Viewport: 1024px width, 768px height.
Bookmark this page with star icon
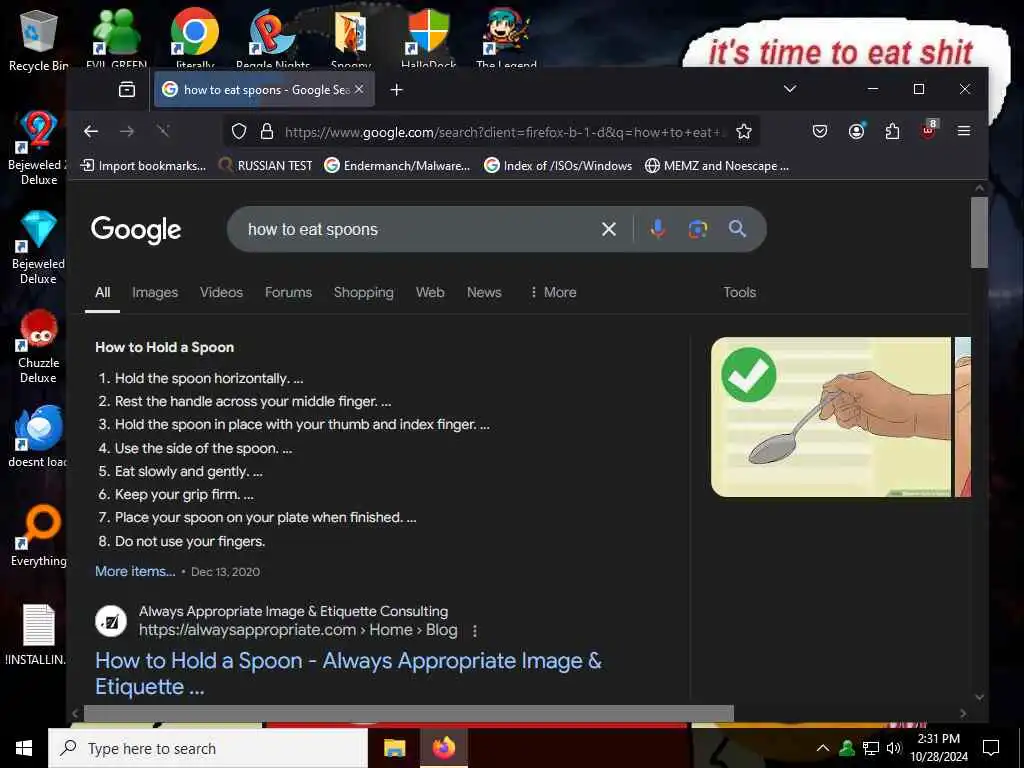[x=744, y=132]
